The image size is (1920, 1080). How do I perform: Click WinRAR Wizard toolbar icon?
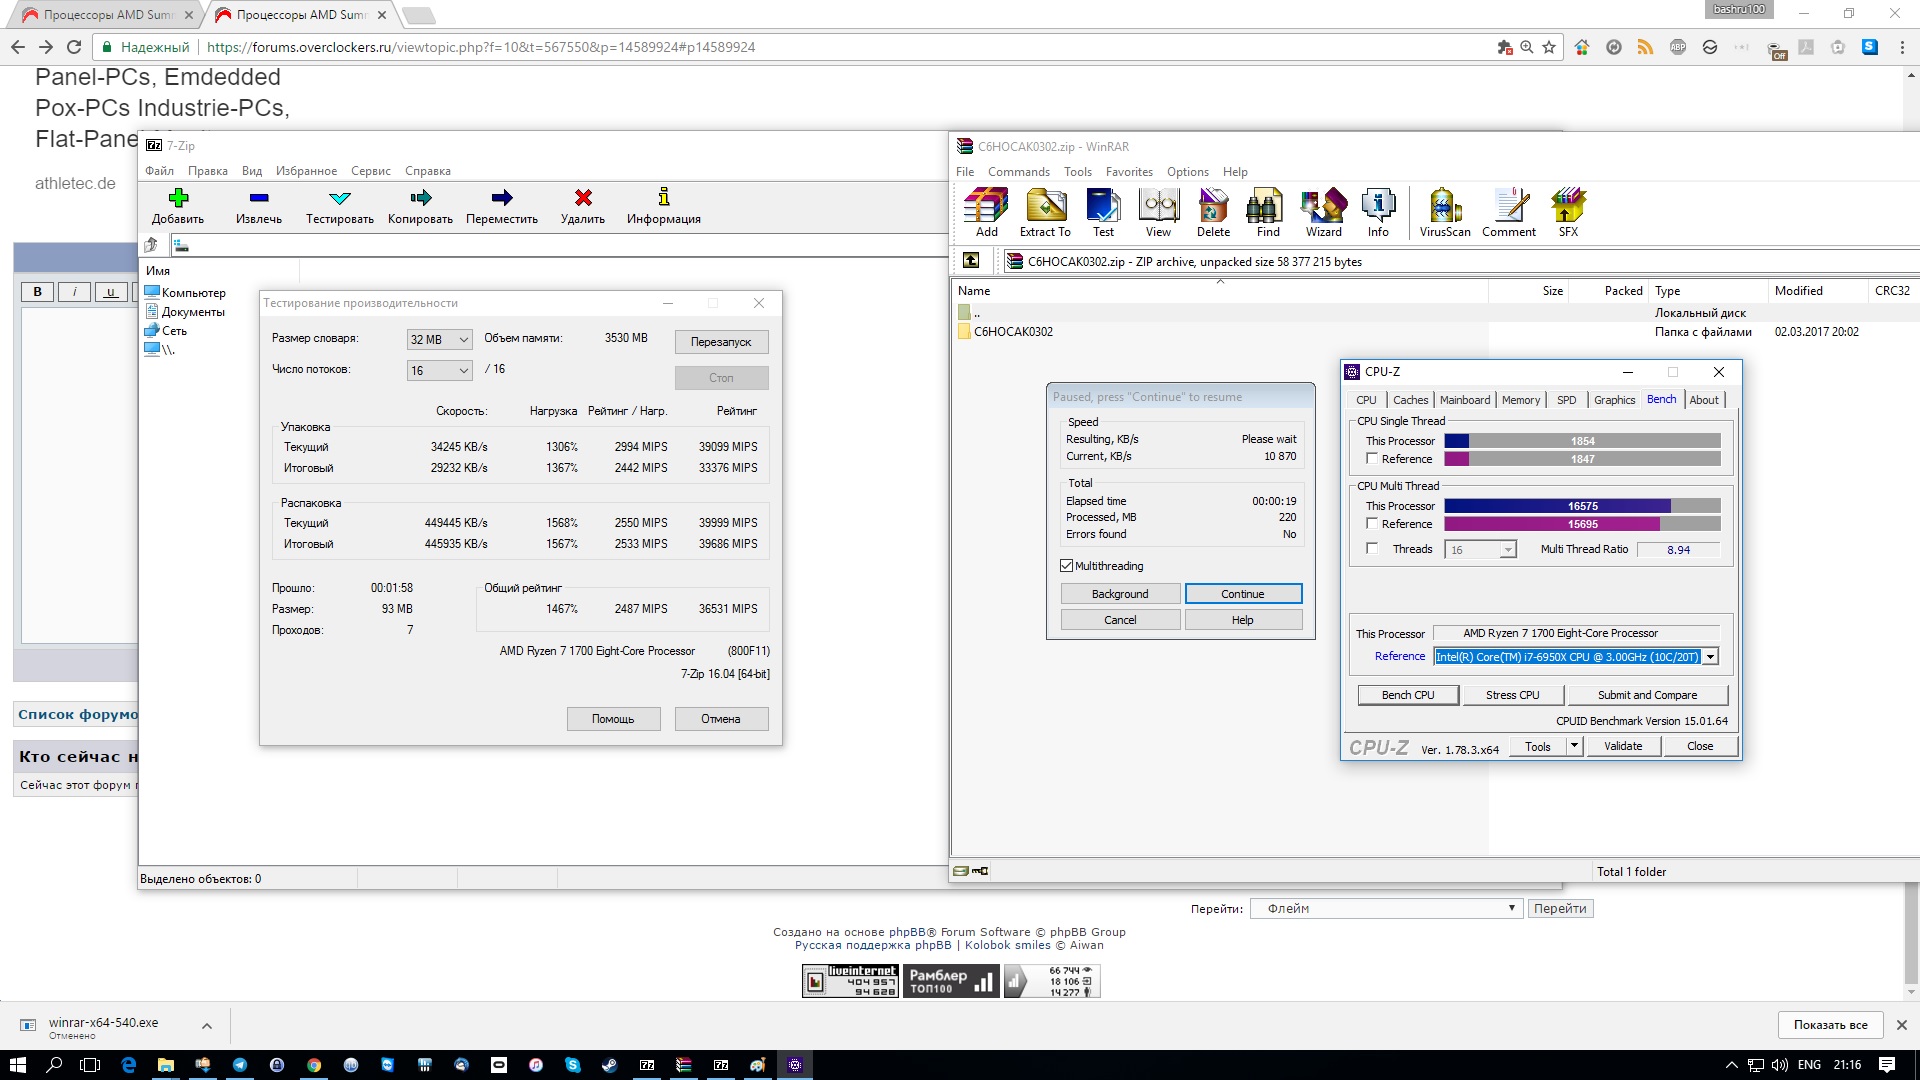[x=1323, y=206]
